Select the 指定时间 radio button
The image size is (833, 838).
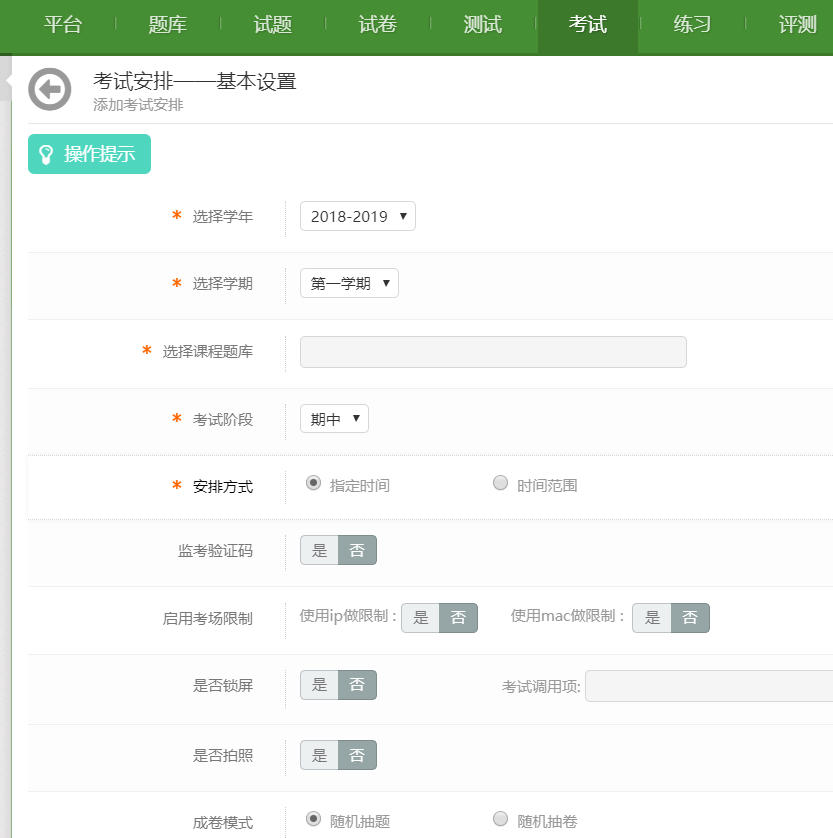[x=314, y=484]
